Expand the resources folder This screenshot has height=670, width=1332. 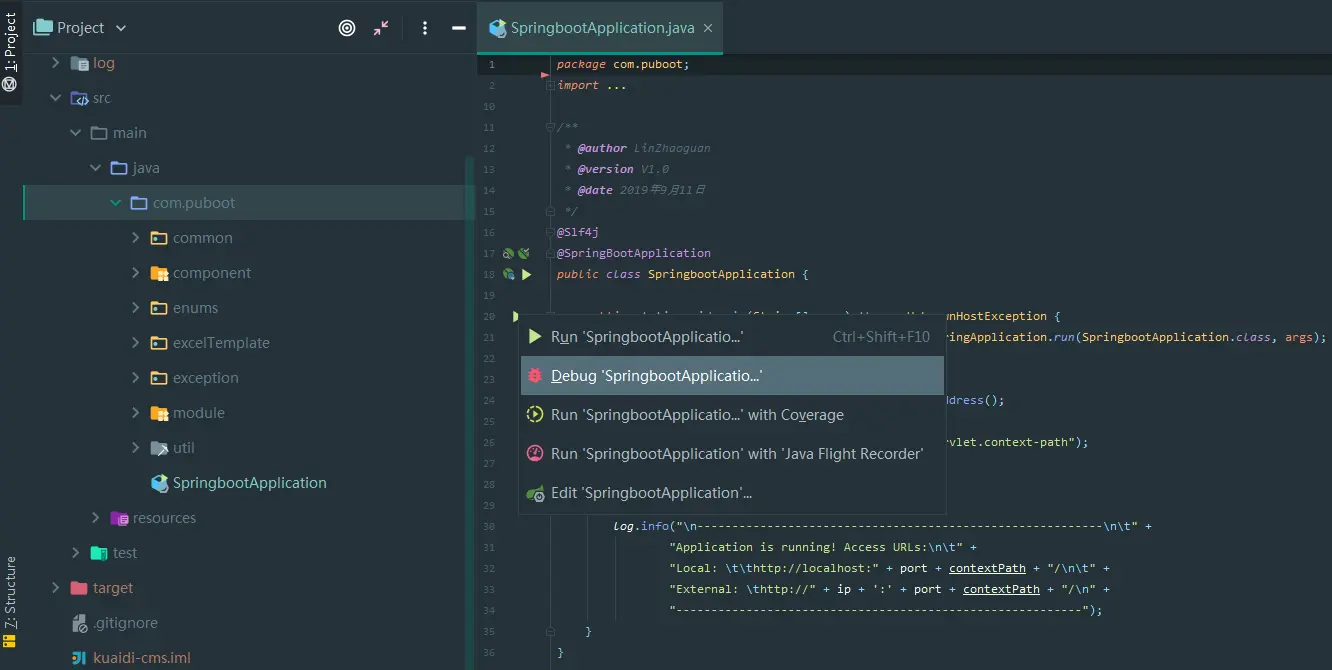pos(96,518)
